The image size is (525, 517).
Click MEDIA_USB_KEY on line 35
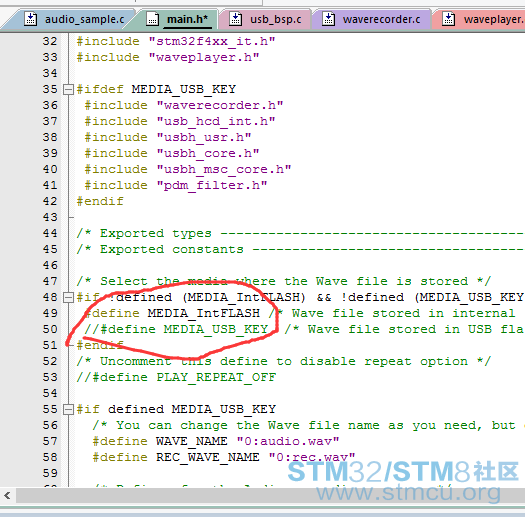tap(183, 89)
